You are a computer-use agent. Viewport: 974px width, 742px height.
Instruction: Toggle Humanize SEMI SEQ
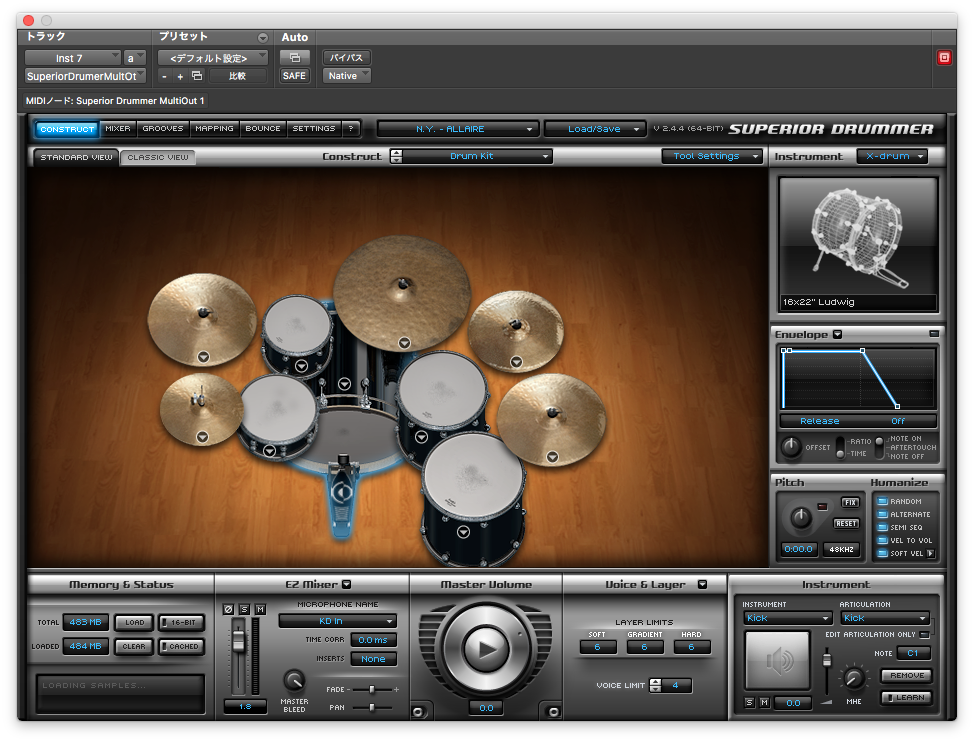(x=882, y=527)
